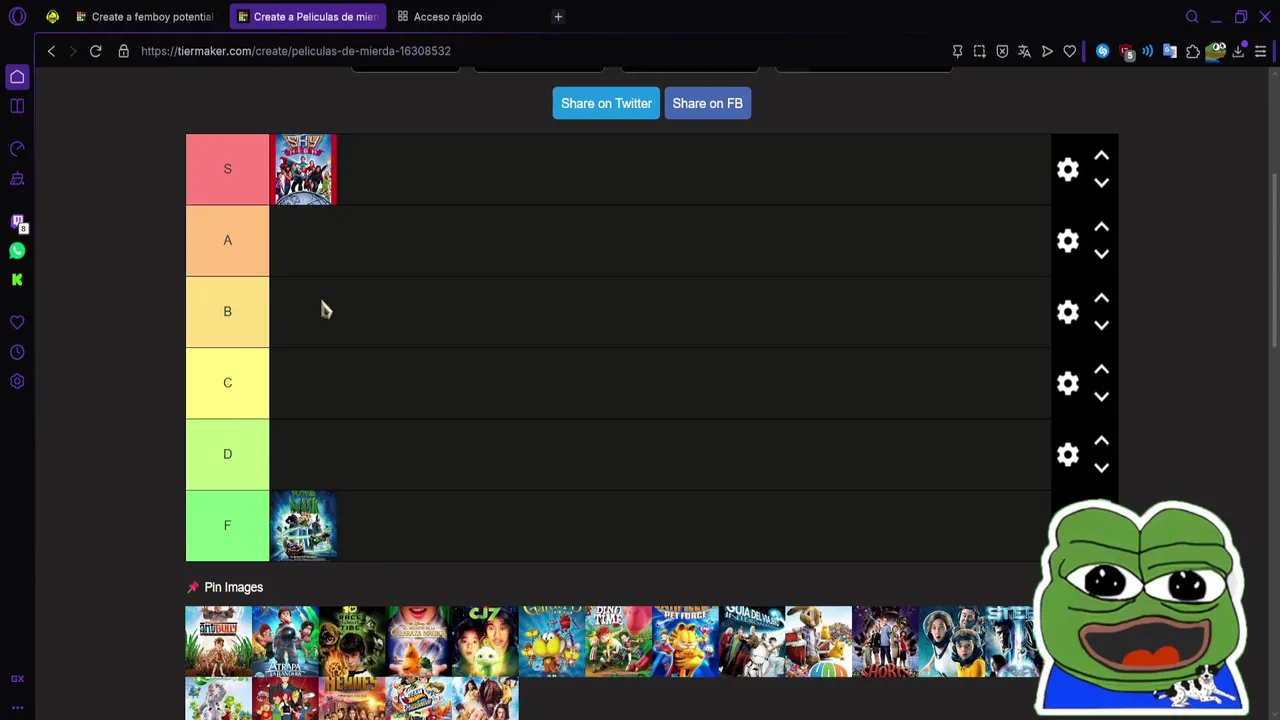Click the three-dots sidebar setup icon
This screenshot has width=1280, height=720.
(x=17, y=707)
